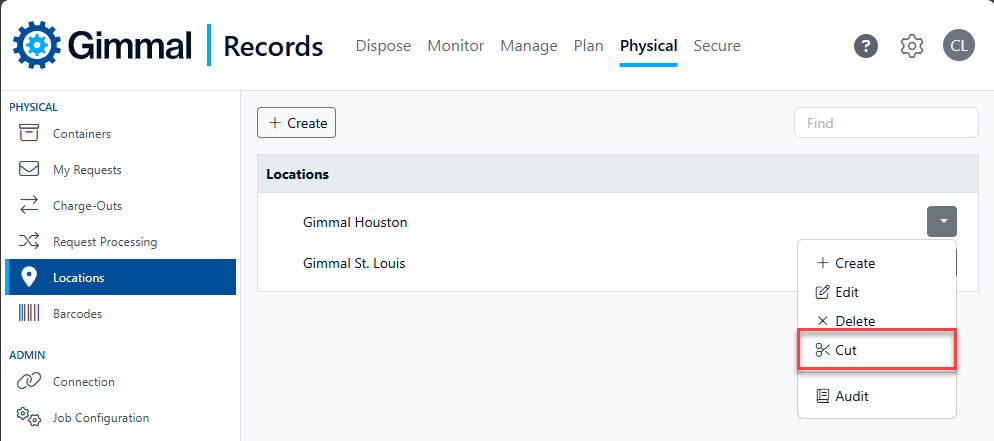
Task: Select the Containers box icon in sidebar
Action: 29,133
